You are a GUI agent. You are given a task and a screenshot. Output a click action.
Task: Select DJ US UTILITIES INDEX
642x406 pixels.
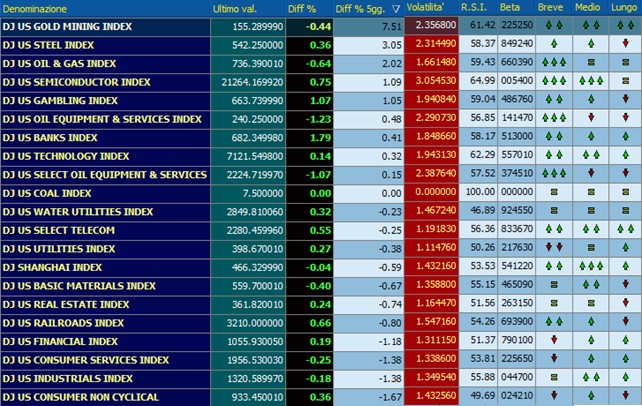click(59, 249)
